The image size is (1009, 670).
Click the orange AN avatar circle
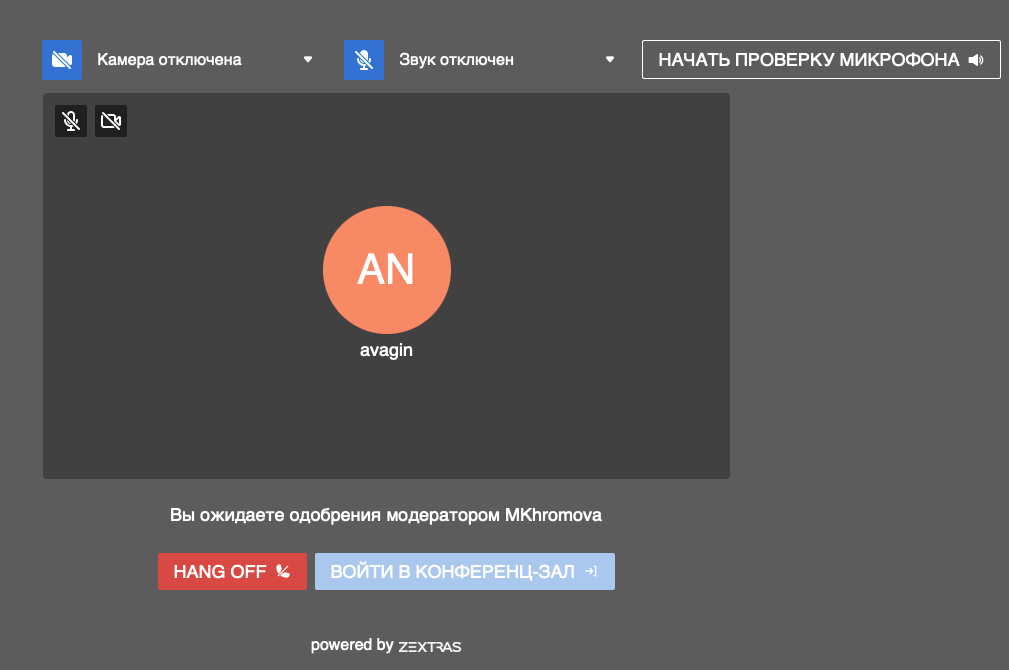(387, 270)
